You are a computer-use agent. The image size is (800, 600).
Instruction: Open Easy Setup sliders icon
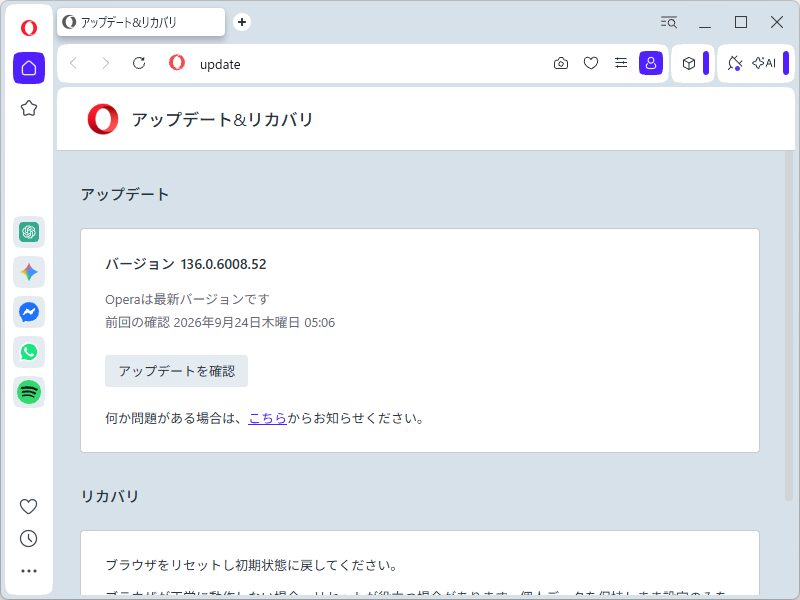(621, 63)
